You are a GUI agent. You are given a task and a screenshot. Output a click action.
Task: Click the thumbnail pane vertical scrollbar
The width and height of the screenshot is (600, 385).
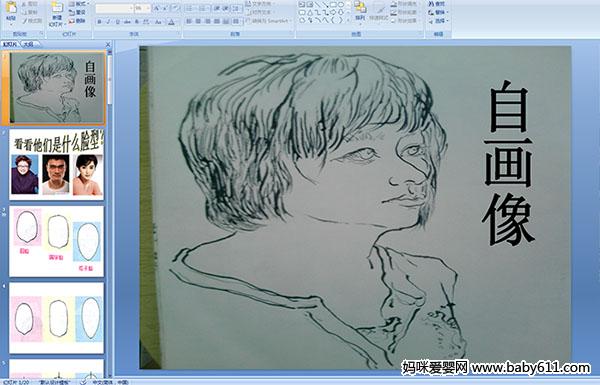(x=110, y=212)
